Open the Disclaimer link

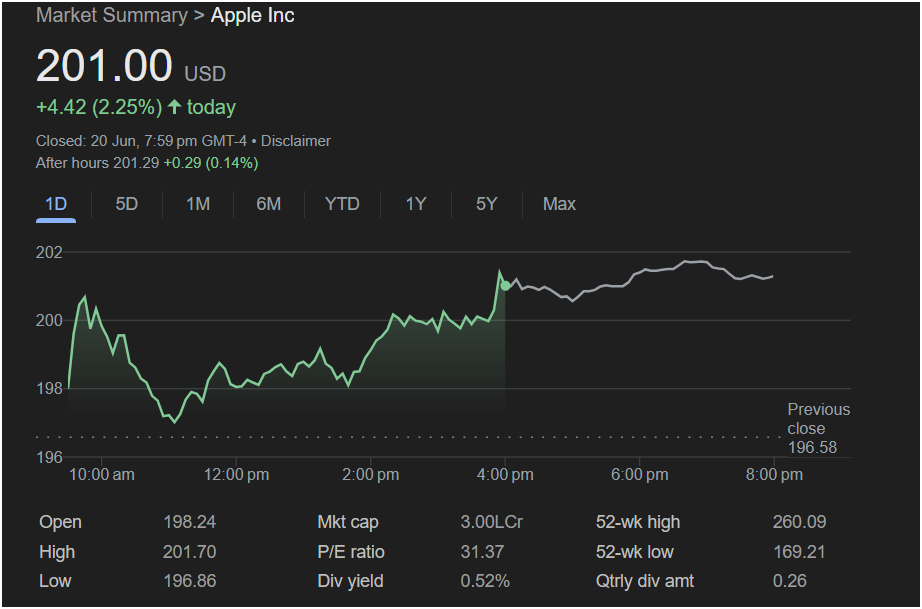(296, 141)
